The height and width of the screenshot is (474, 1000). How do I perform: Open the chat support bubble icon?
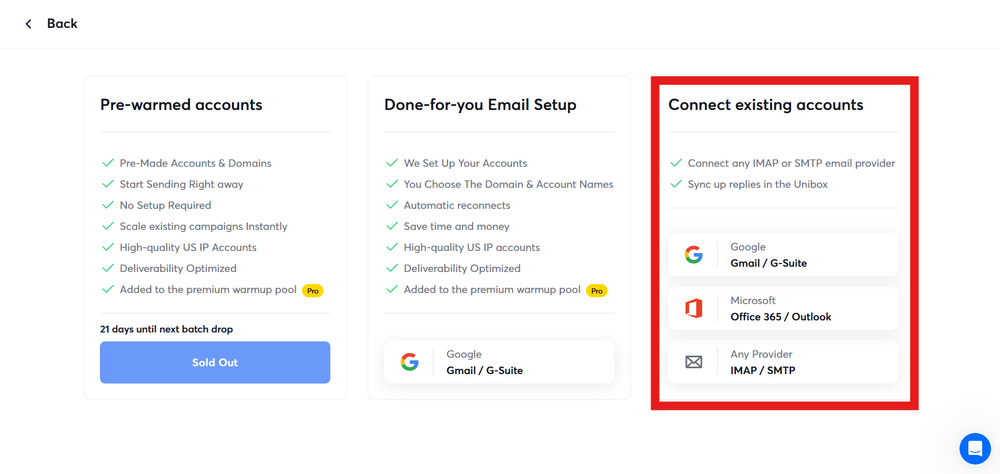(x=974, y=448)
